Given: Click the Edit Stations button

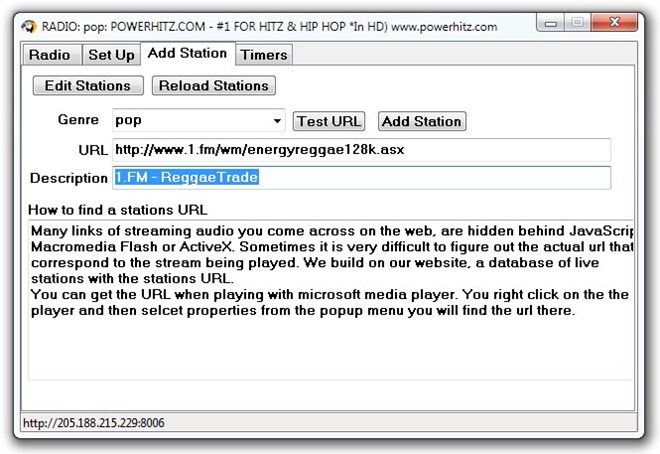Looking at the screenshot, I should click(88, 85).
